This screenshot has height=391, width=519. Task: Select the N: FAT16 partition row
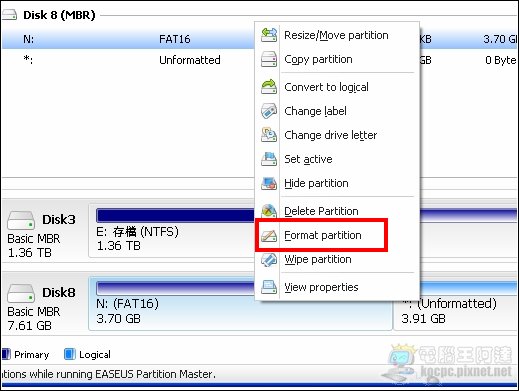point(128,39)
